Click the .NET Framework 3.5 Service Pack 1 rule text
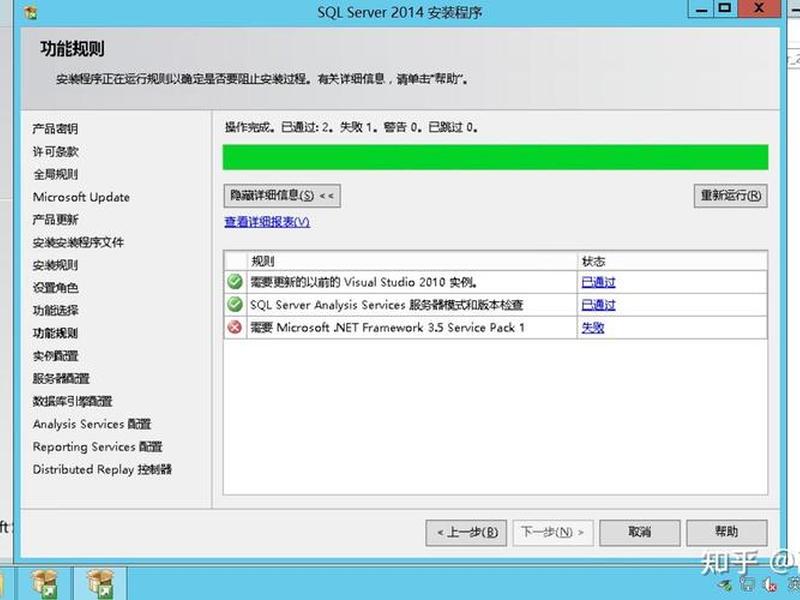 [387, 328]
